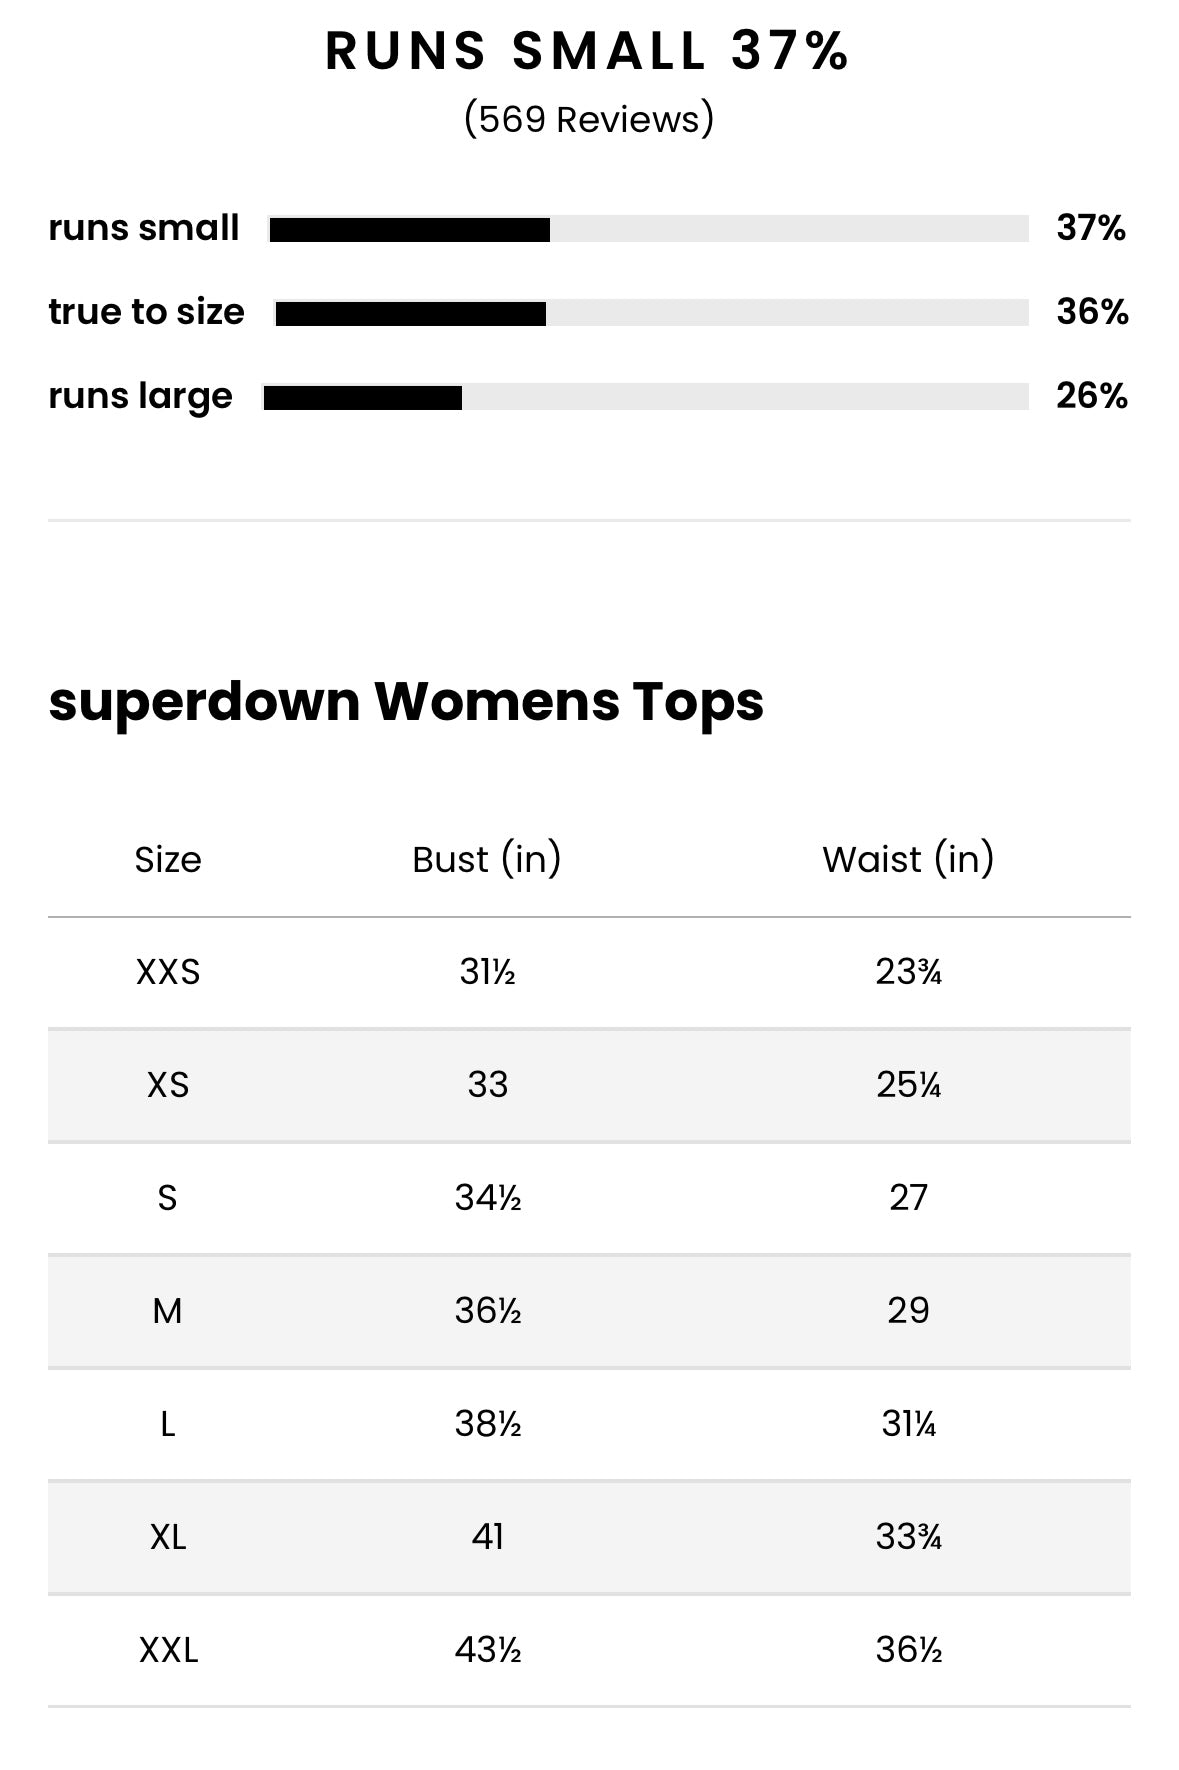Image resolution: width=1179 pixels, height=1770 pixels.
Task: Select the L size label
Action: (x=168, y=1424)
